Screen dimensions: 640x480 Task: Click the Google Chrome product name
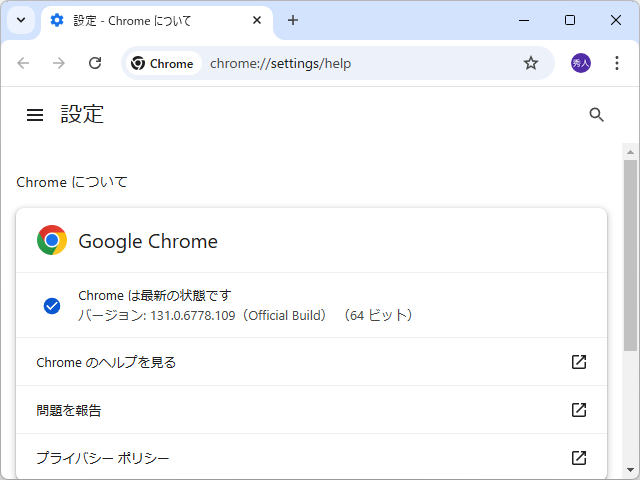[x=148, y=241]
